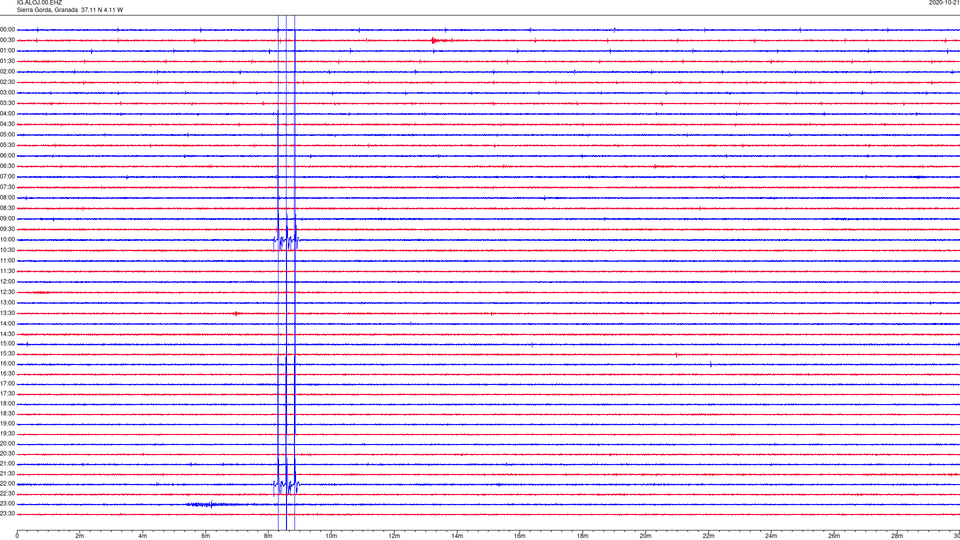Click the calibration pulse on the 10:00 trace

[x=286, y=240]
